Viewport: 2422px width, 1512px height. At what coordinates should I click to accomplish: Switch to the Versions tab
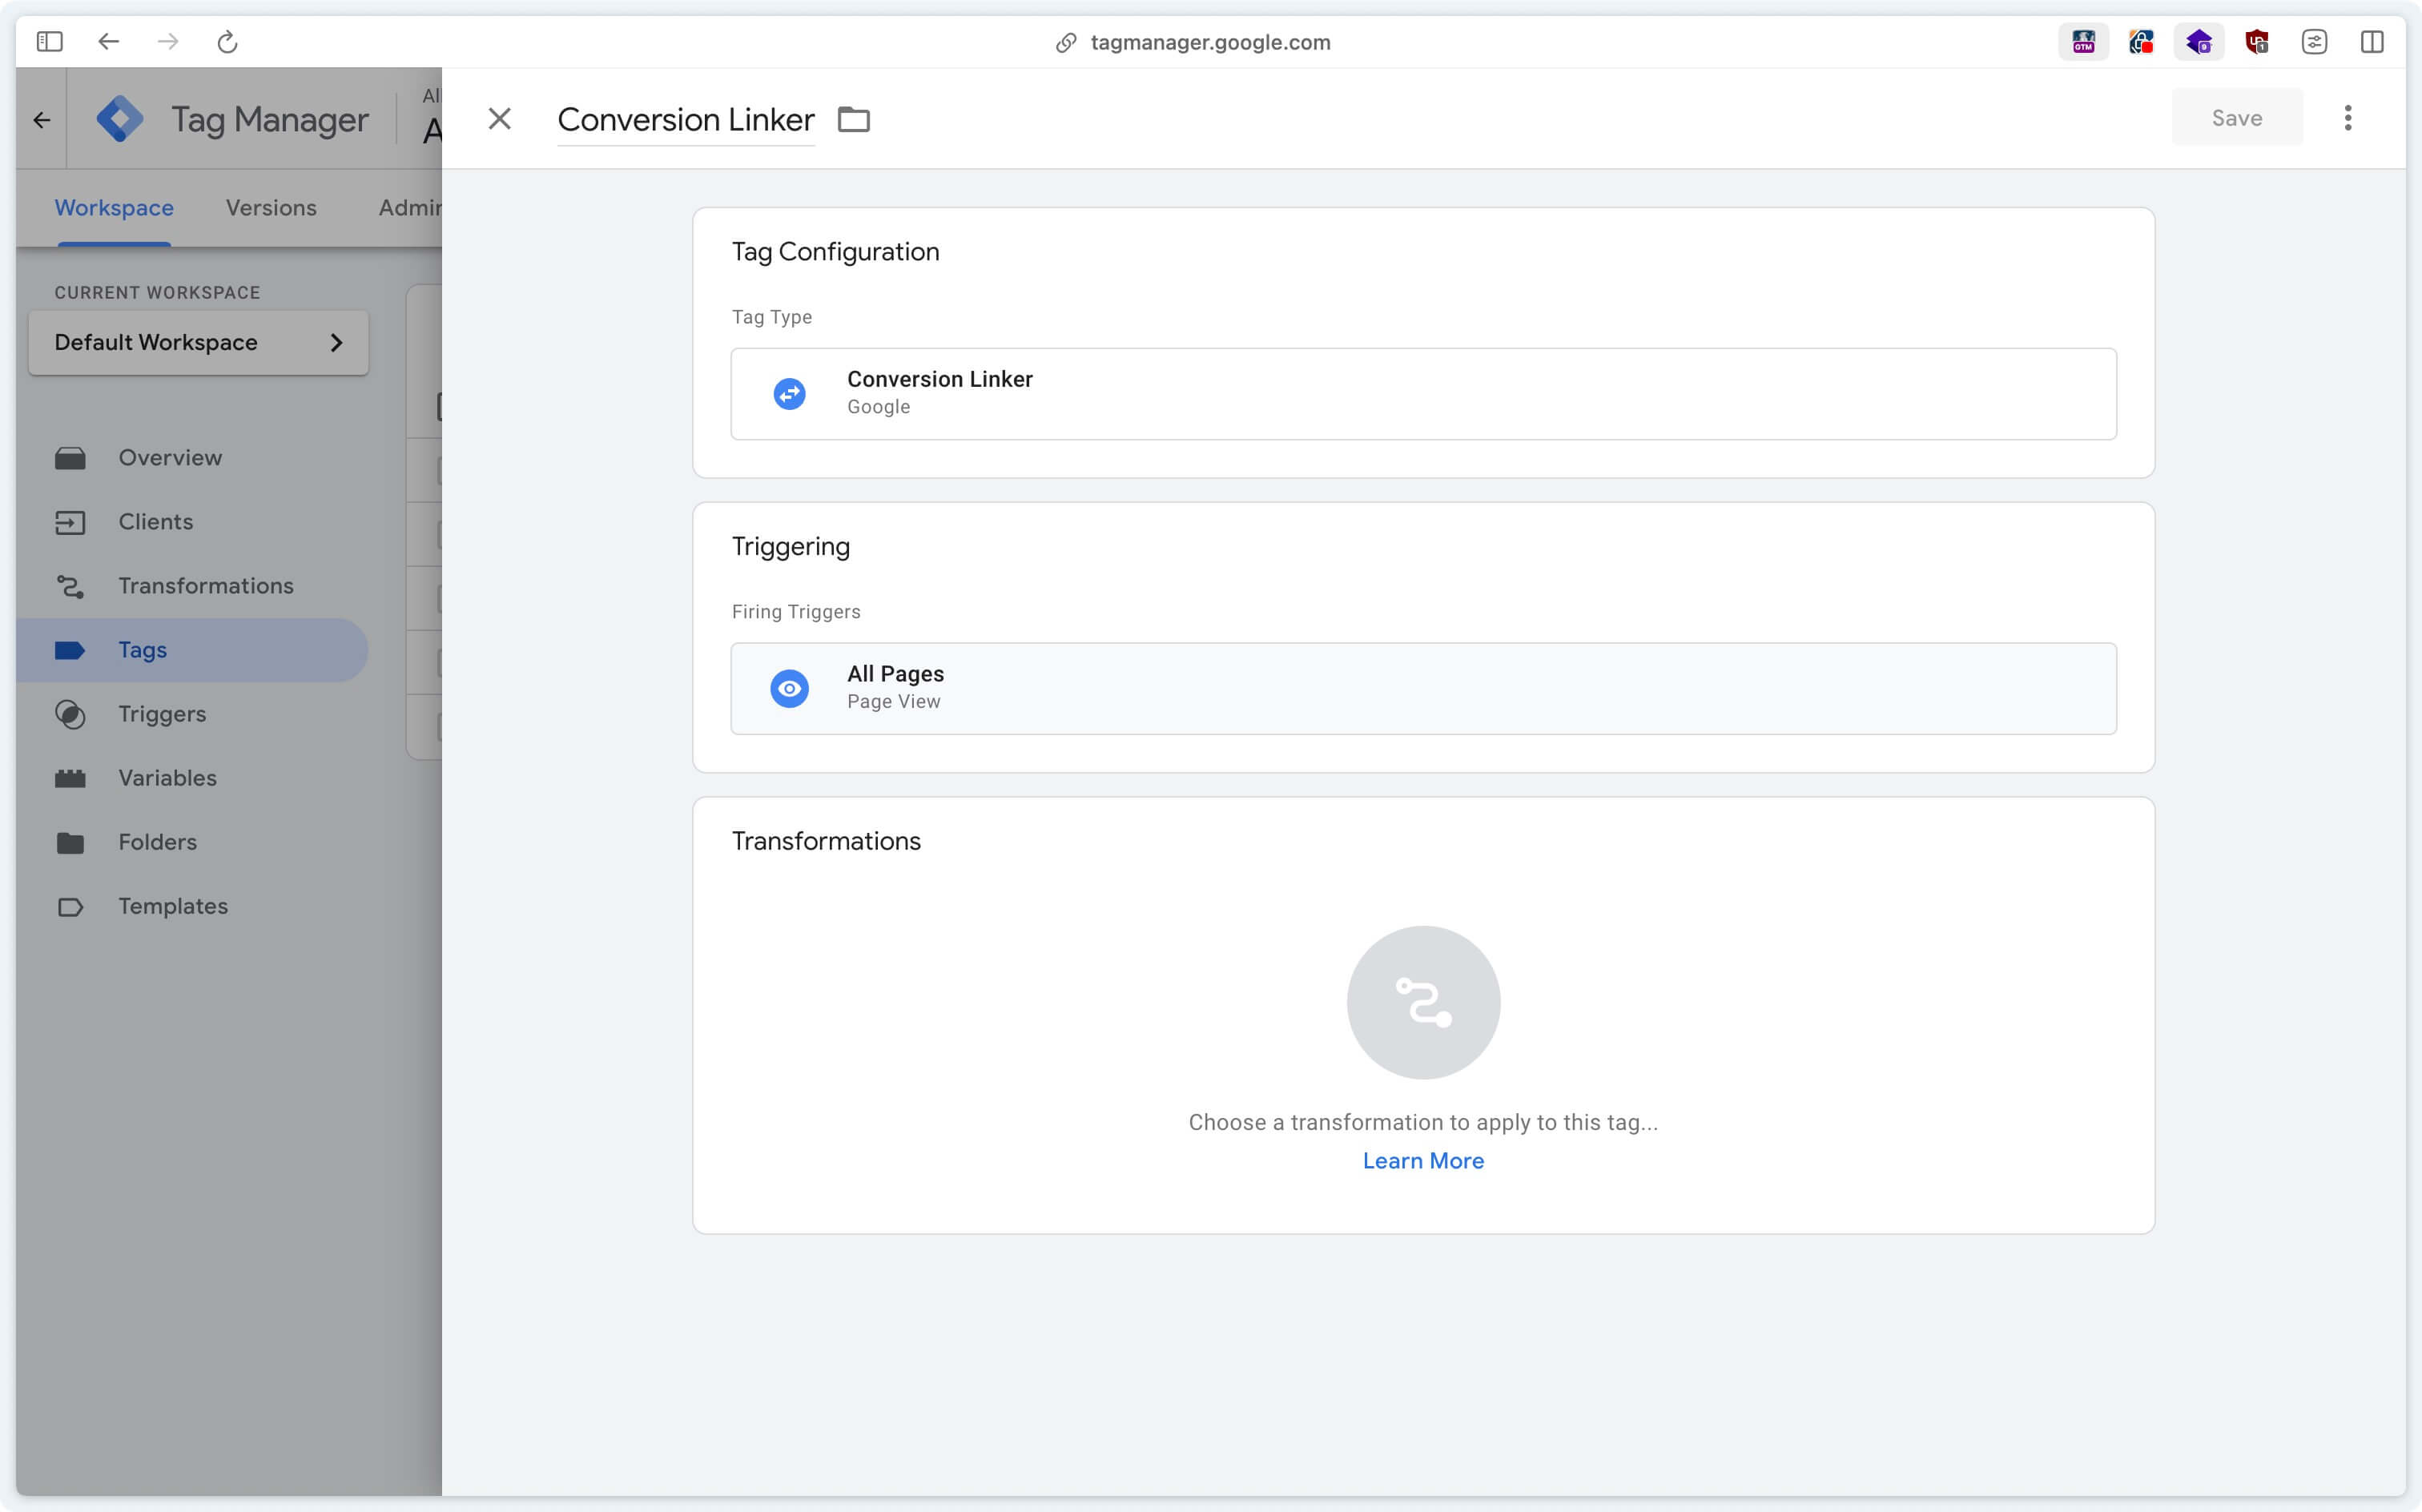click(x=271, y=207)
